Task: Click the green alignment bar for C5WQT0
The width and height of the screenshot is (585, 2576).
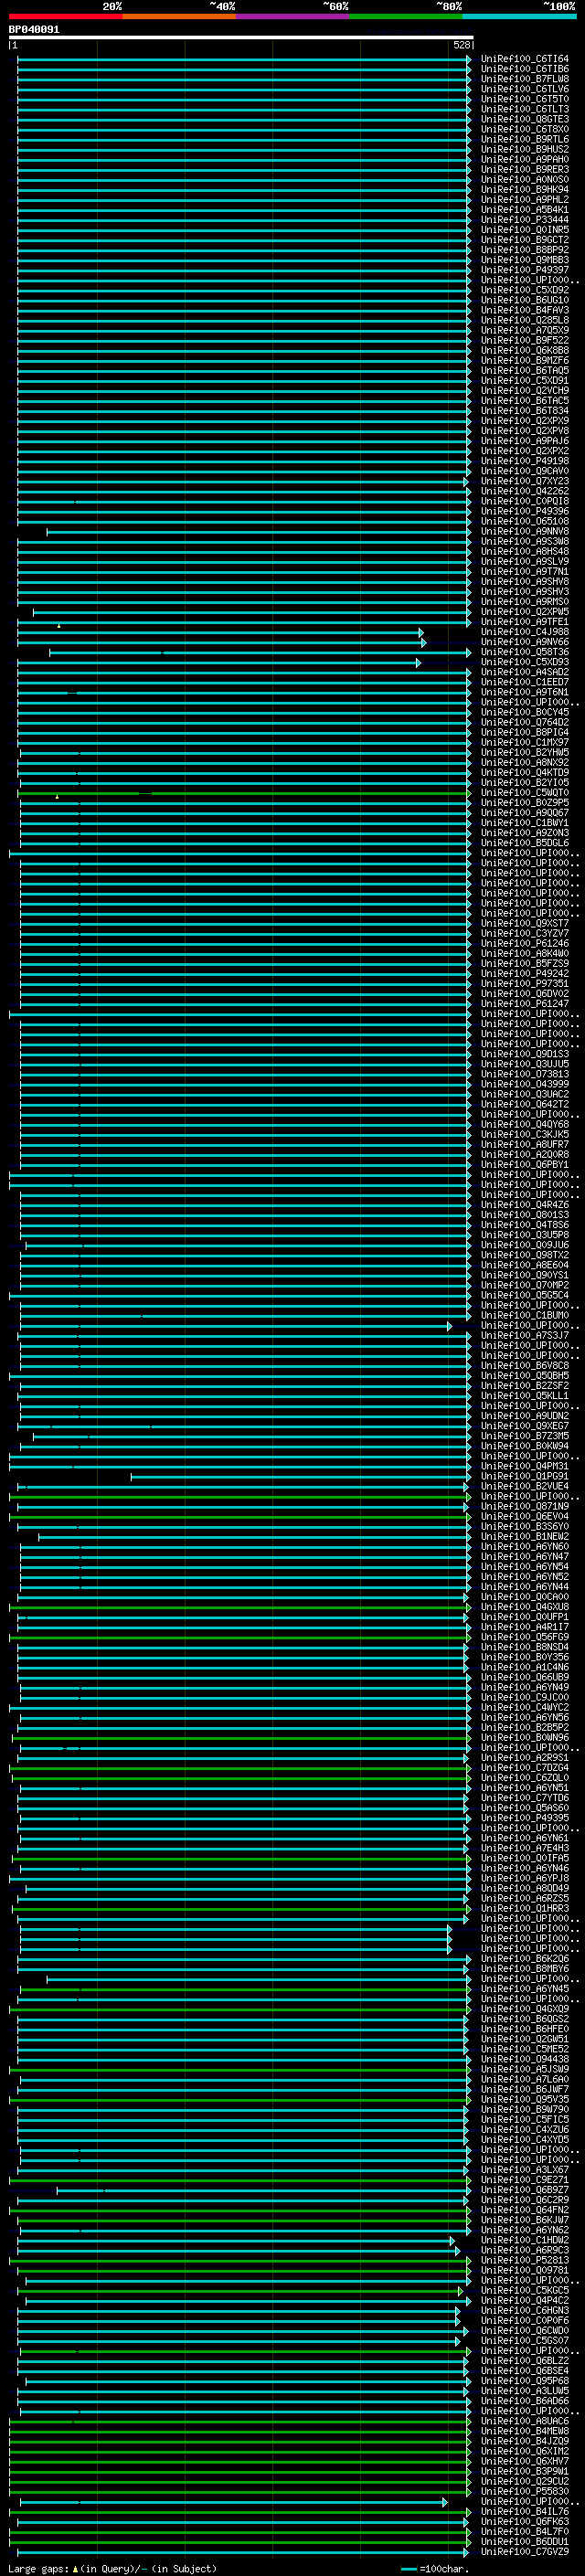Action: coord(242,793)
